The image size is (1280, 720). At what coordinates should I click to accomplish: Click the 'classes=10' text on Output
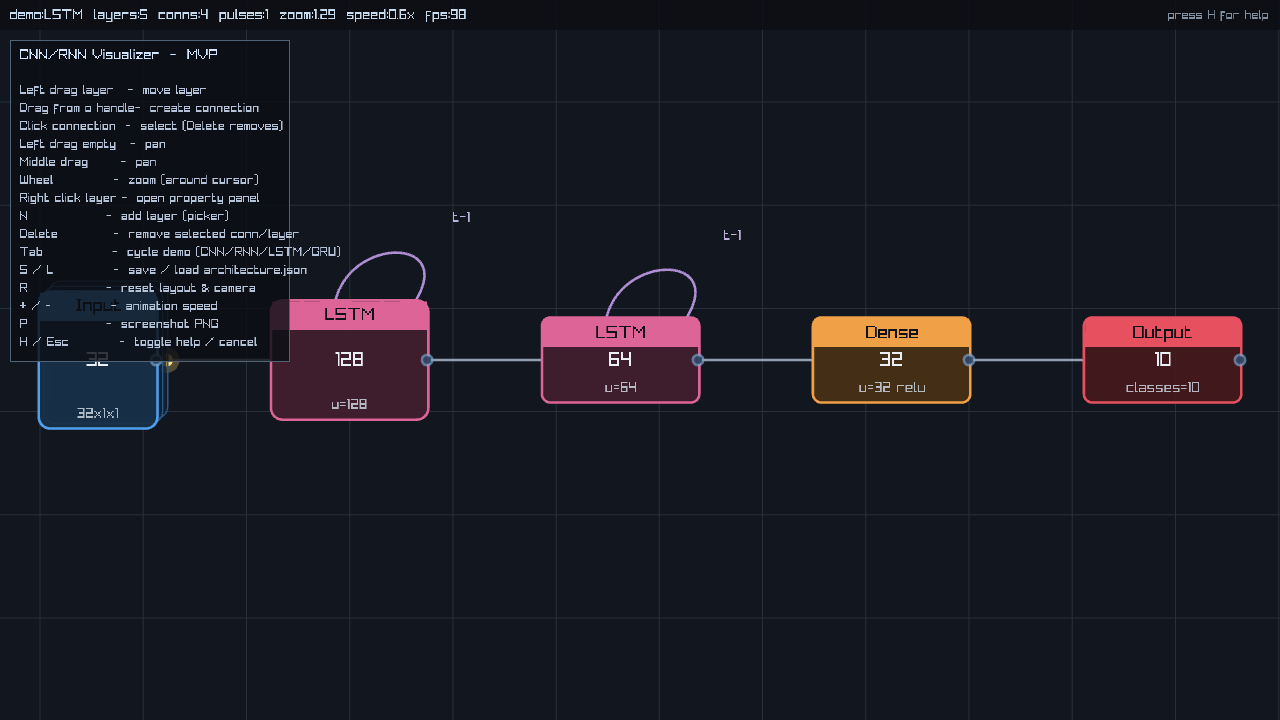[1162, 387]
